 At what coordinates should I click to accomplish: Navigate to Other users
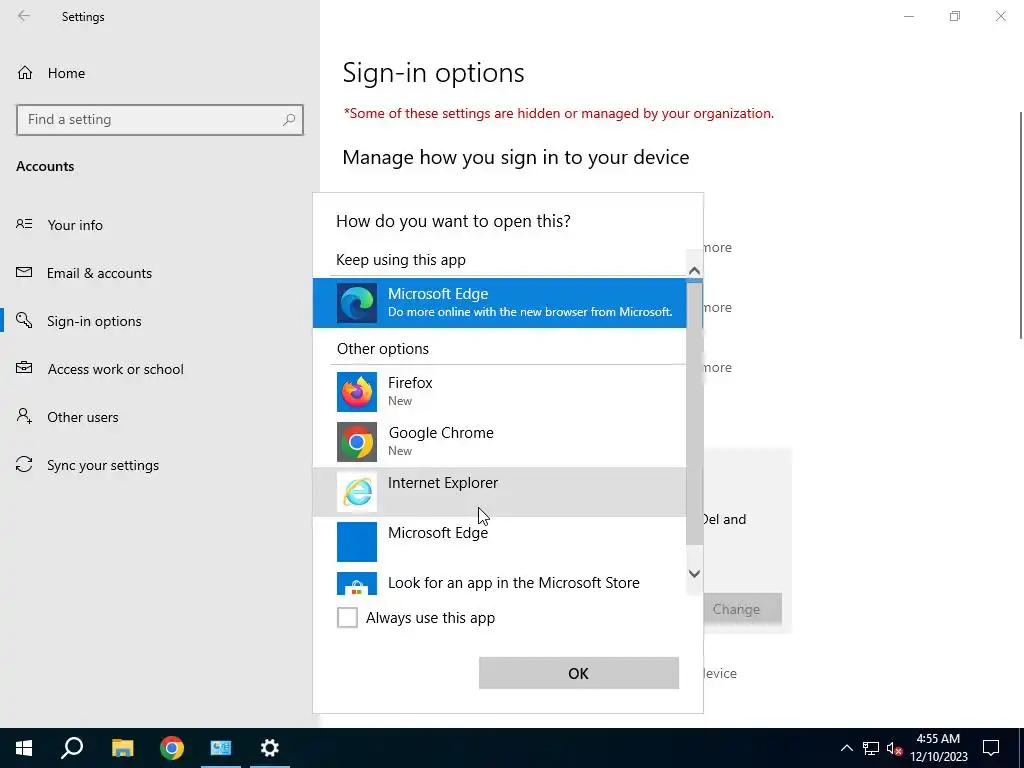(x=83, y=417)
